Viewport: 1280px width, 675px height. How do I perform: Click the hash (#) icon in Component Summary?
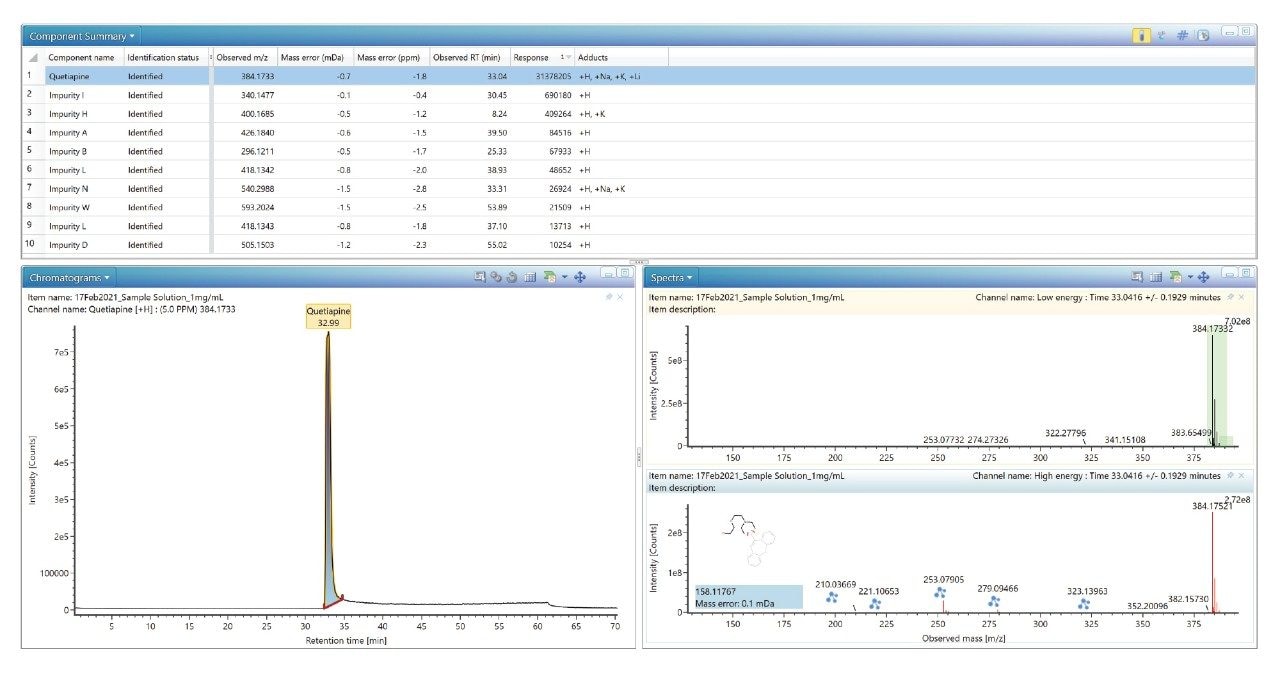pyautogui.click(x=1182, y=36)
